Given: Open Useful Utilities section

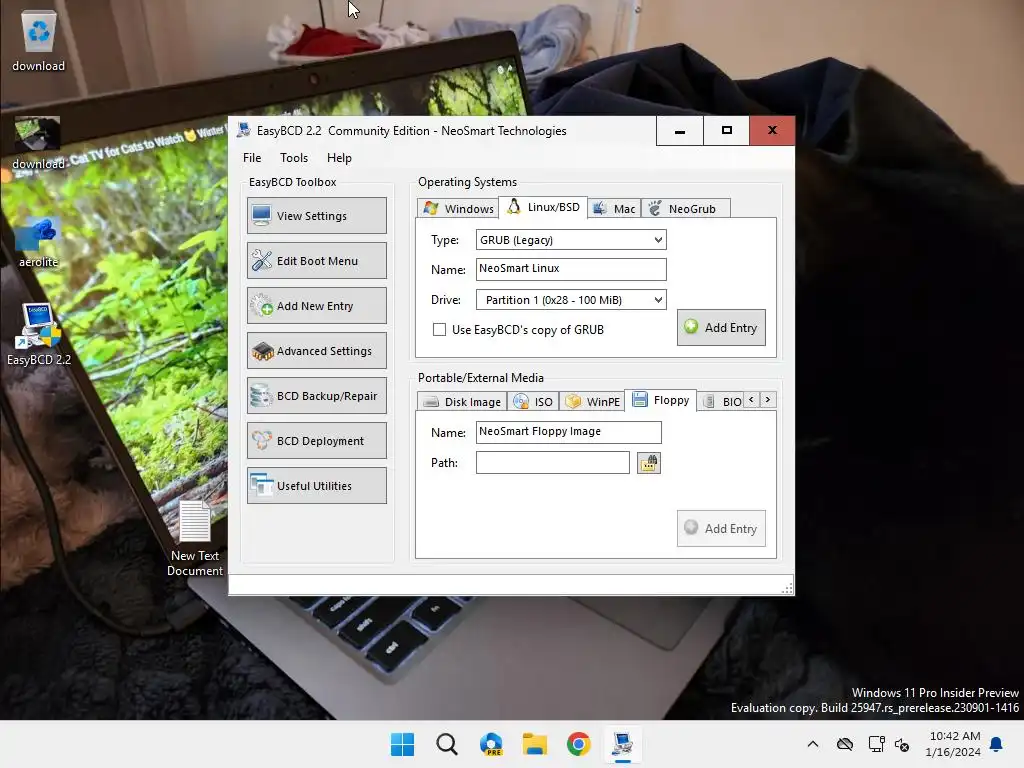Looking at the screenshot, I should click(x=317, y=486).
